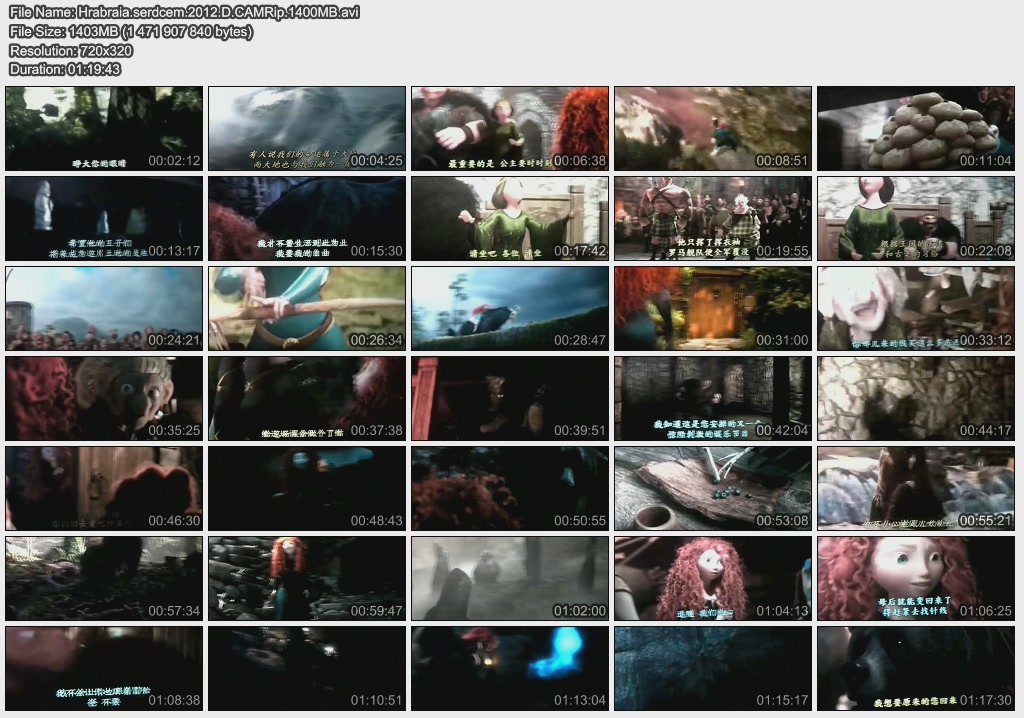Open the berries thumbnail at 00:53:08
The image size is (1024, 718).
tap(713, 489)
